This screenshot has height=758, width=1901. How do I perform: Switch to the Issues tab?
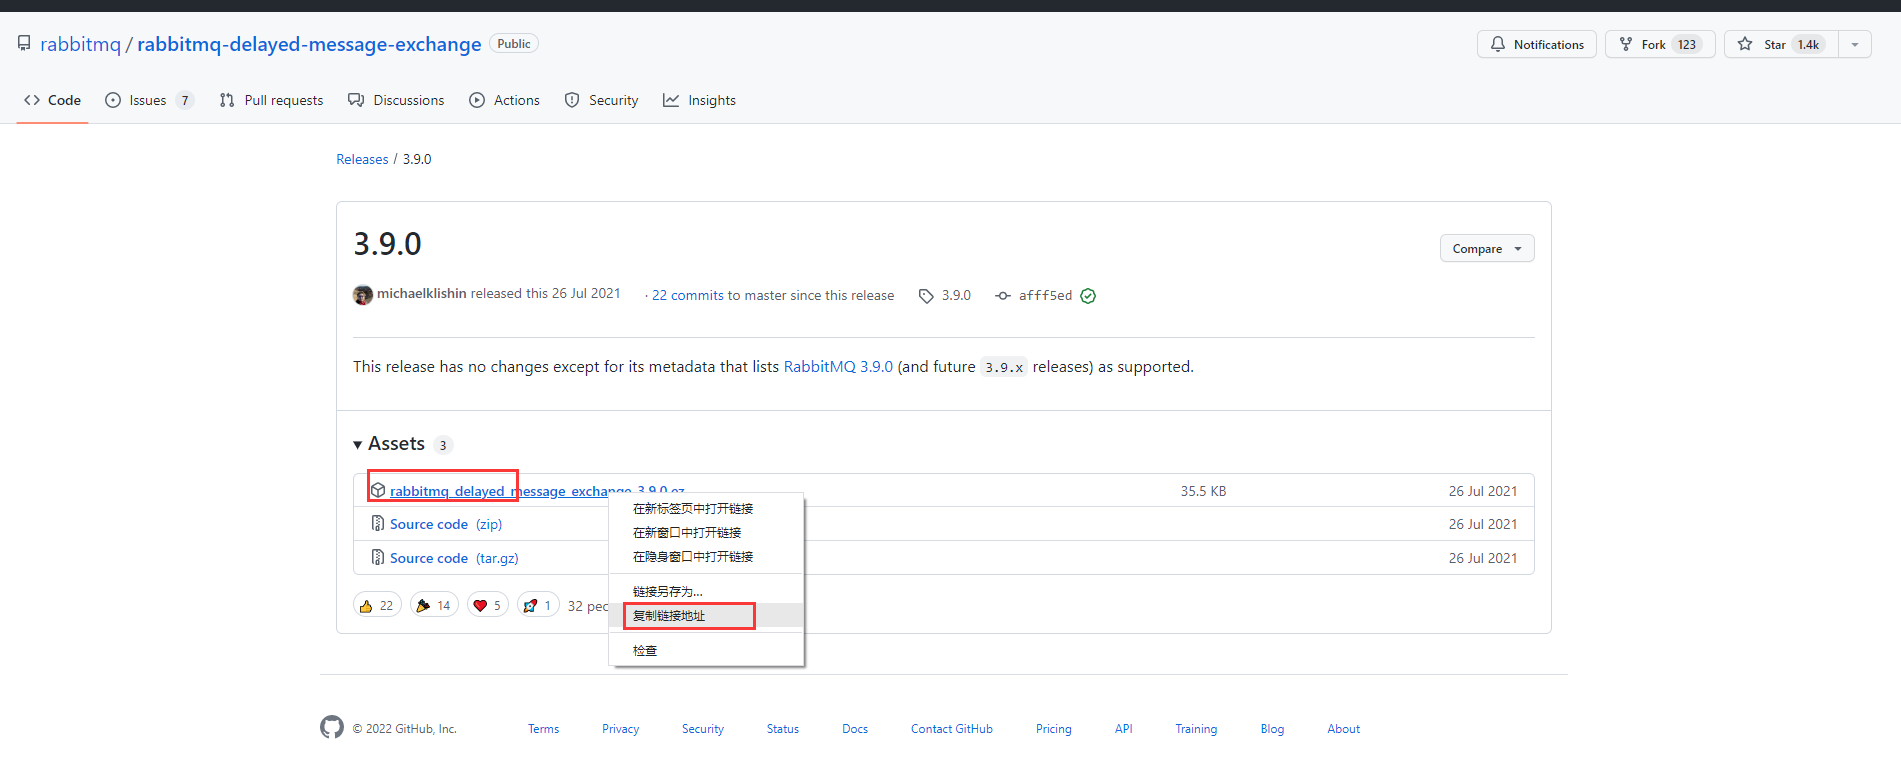coord(148,100)
